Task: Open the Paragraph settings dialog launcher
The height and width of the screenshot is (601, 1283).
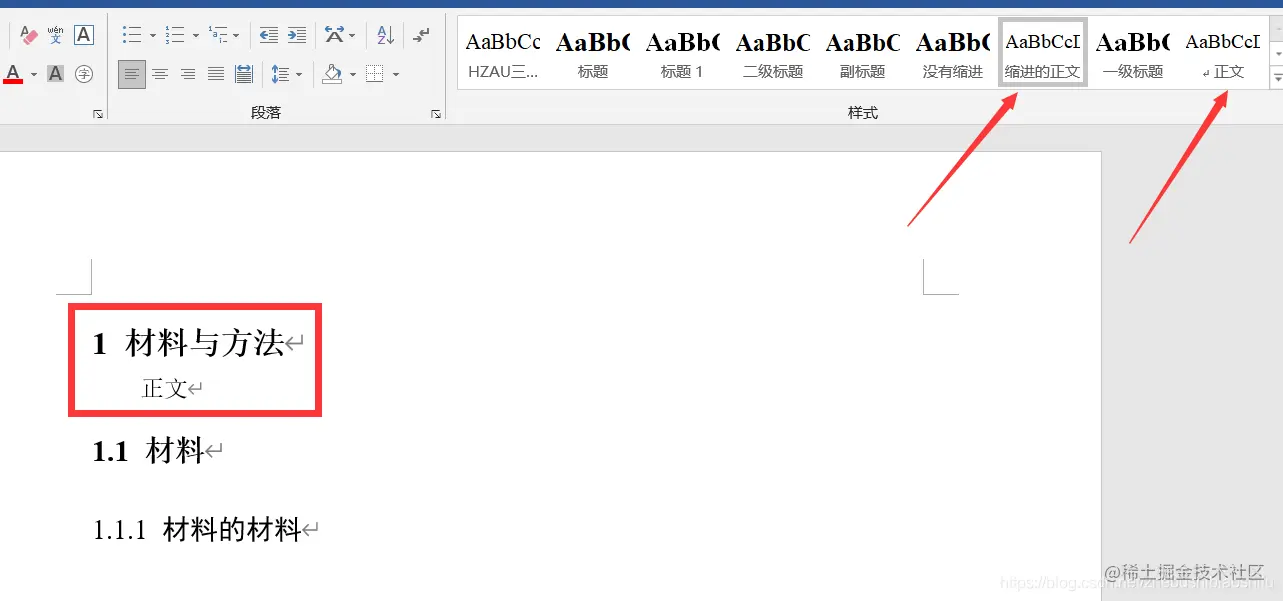Action: (436, 114)
